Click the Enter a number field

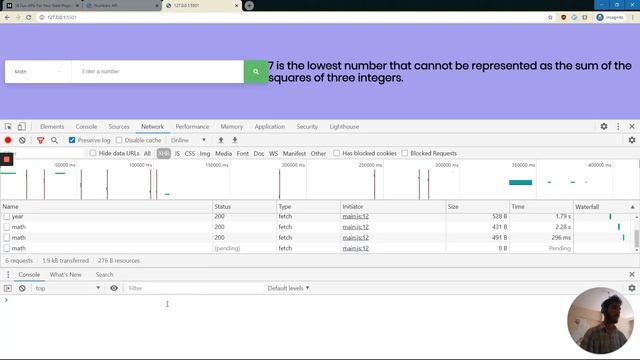pyautogui.click(x=158, y=71)
